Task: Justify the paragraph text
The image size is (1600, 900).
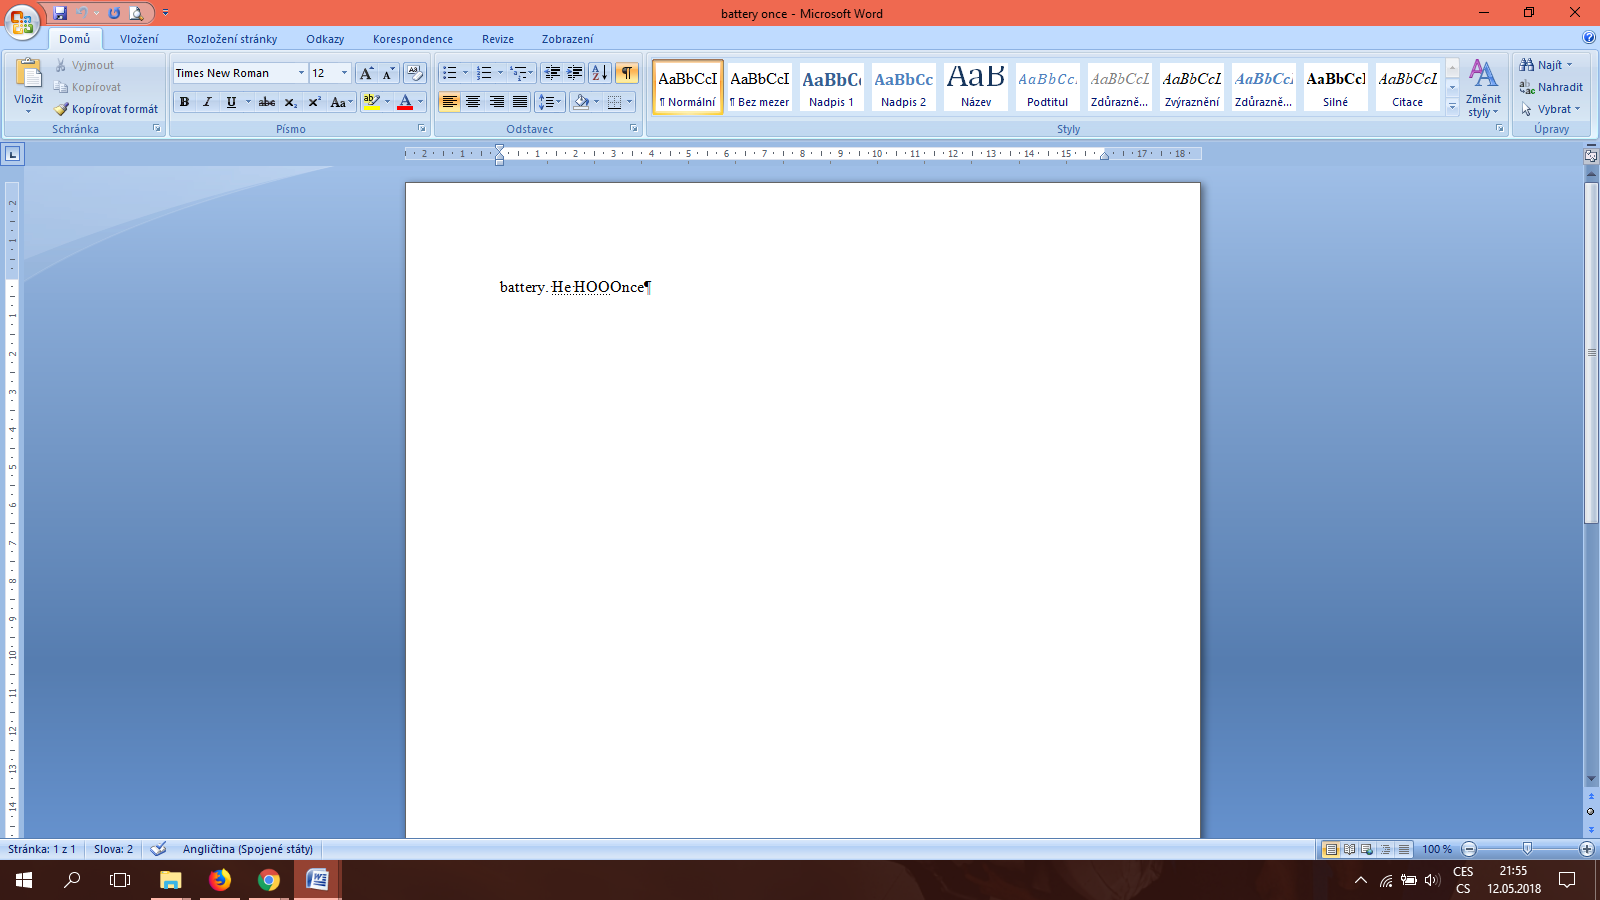Action: (x=520, y=102)
